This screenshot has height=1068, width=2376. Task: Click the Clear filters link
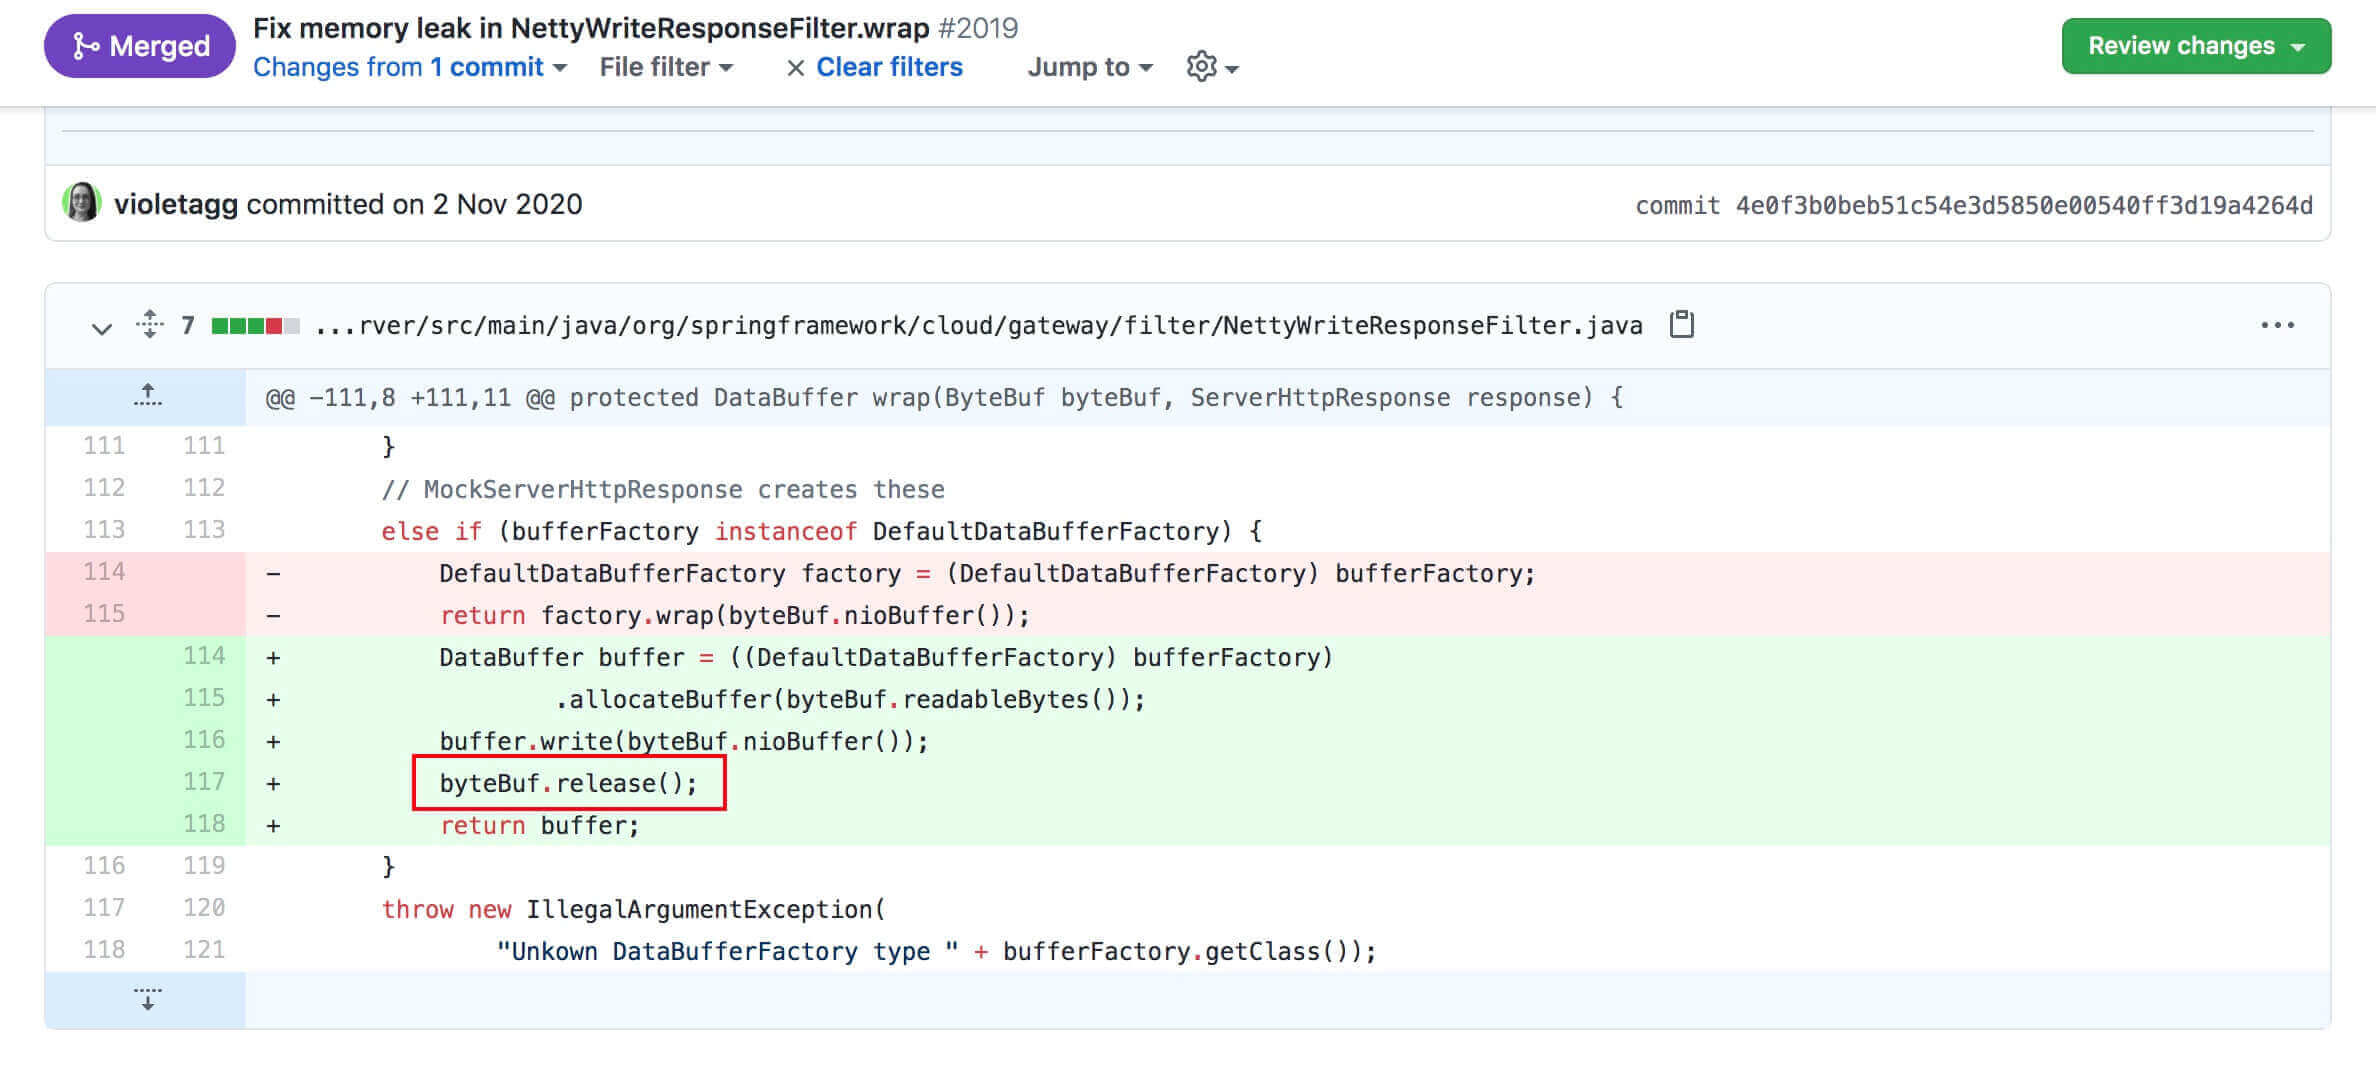click(x=889, y=67)
